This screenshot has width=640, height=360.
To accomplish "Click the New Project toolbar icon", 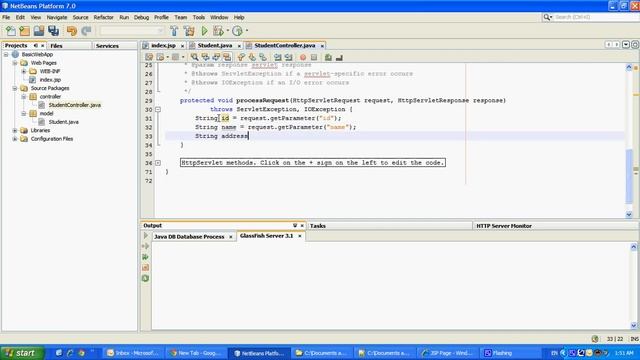I will tap(24, 31).
